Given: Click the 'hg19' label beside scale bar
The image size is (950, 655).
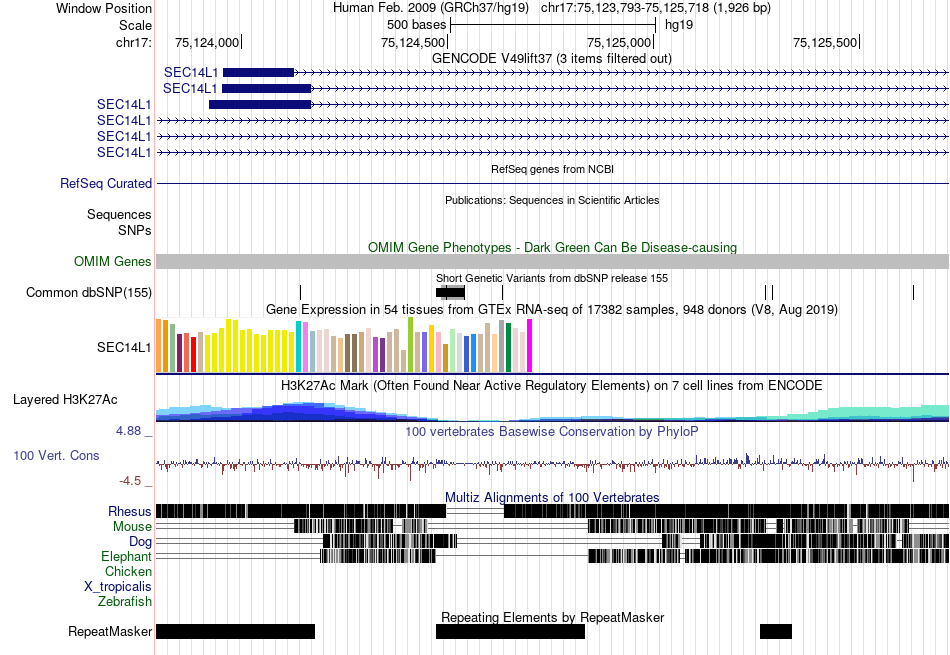Looking at the screenshot, I should pyautogui.click(x=679, y=25).
